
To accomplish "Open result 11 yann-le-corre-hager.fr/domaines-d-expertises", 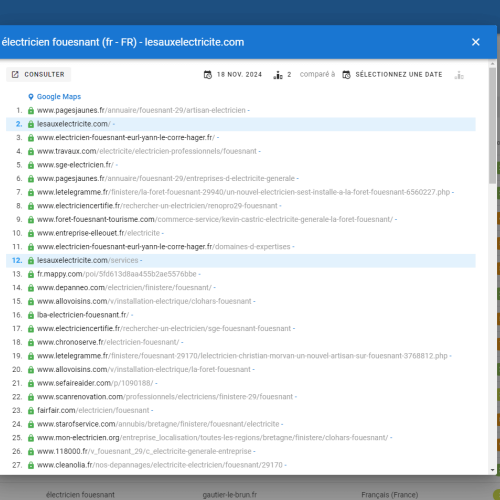I will click(164, 247).
